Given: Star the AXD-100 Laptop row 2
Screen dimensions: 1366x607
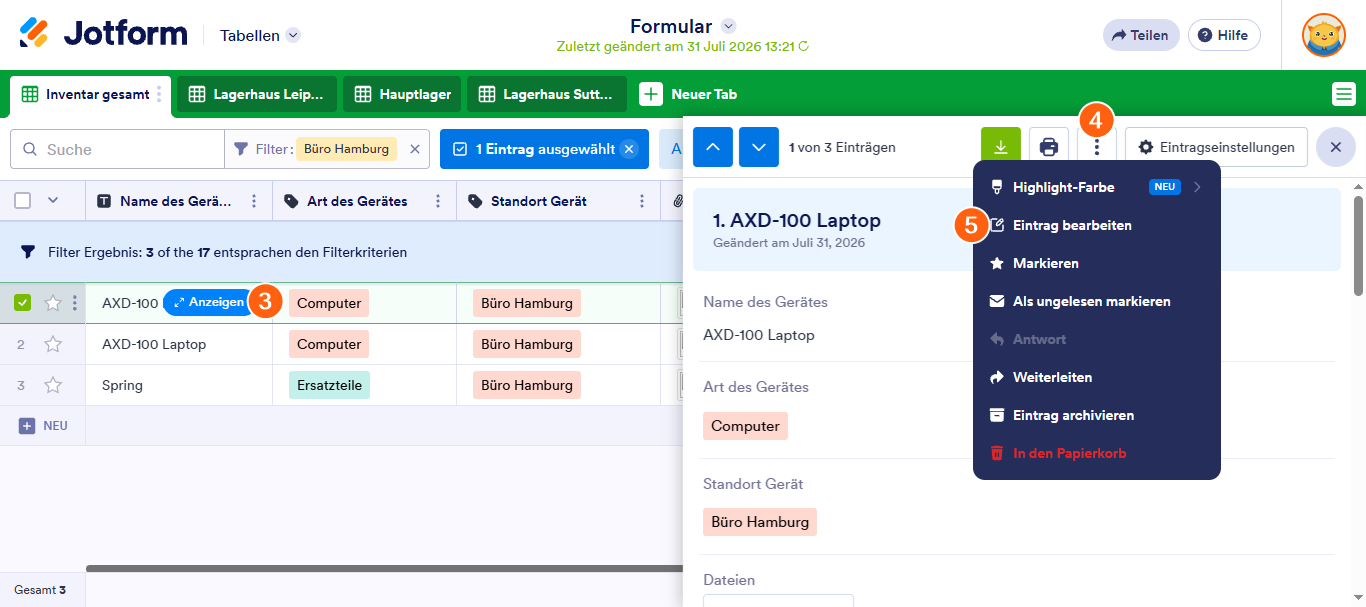Looking at the screenshot, I should tap(53, 344).
